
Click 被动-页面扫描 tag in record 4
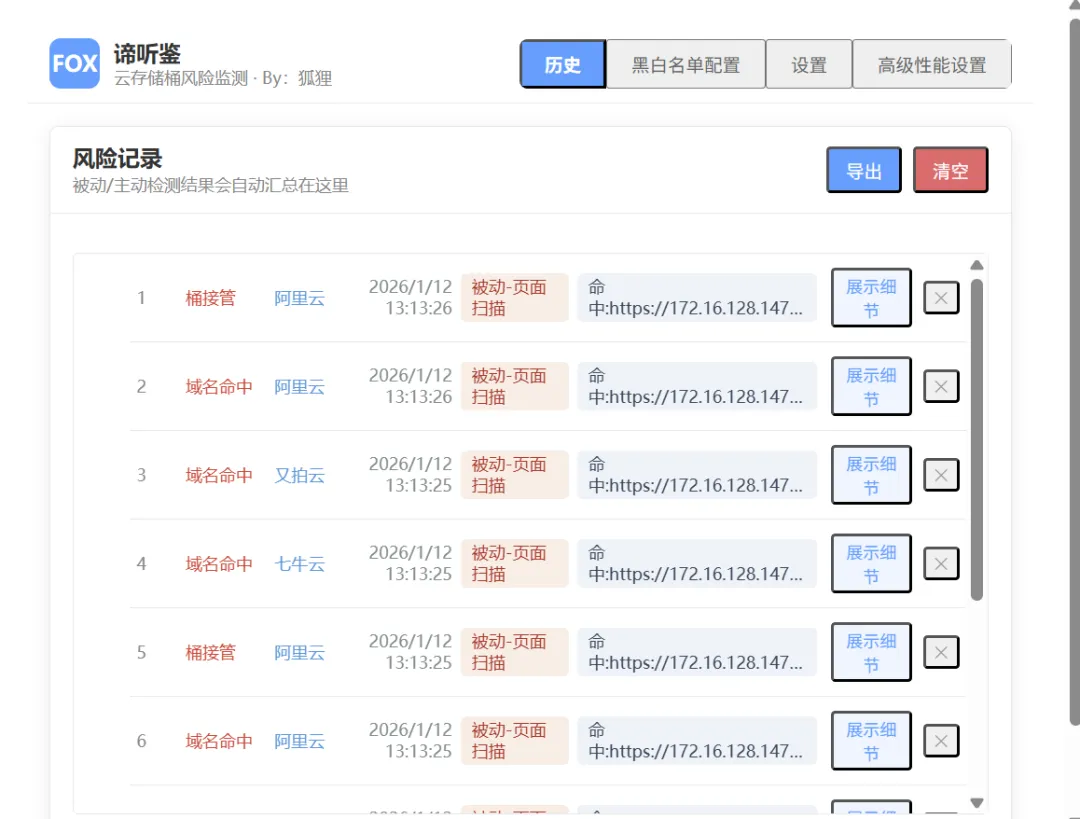click(515, 563)
